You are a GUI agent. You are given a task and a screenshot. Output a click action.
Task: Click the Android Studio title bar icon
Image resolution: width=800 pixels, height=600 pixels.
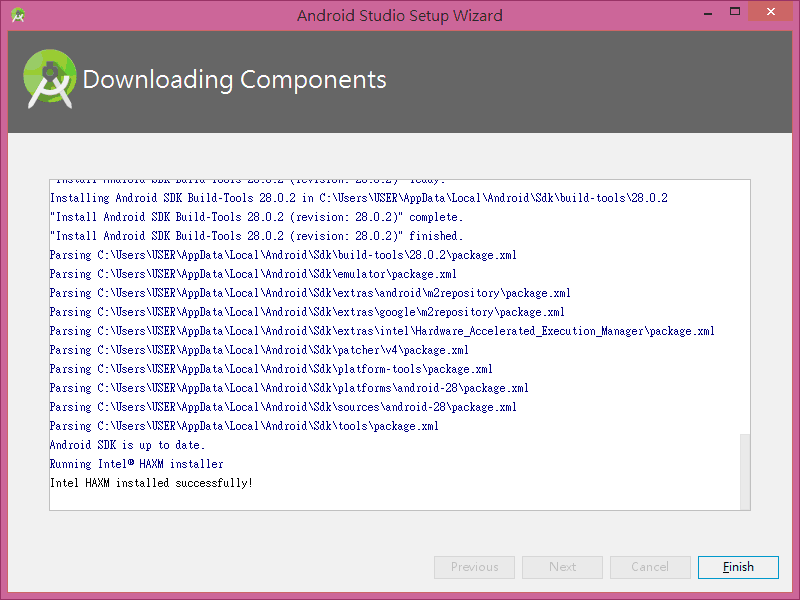[18, 15]
